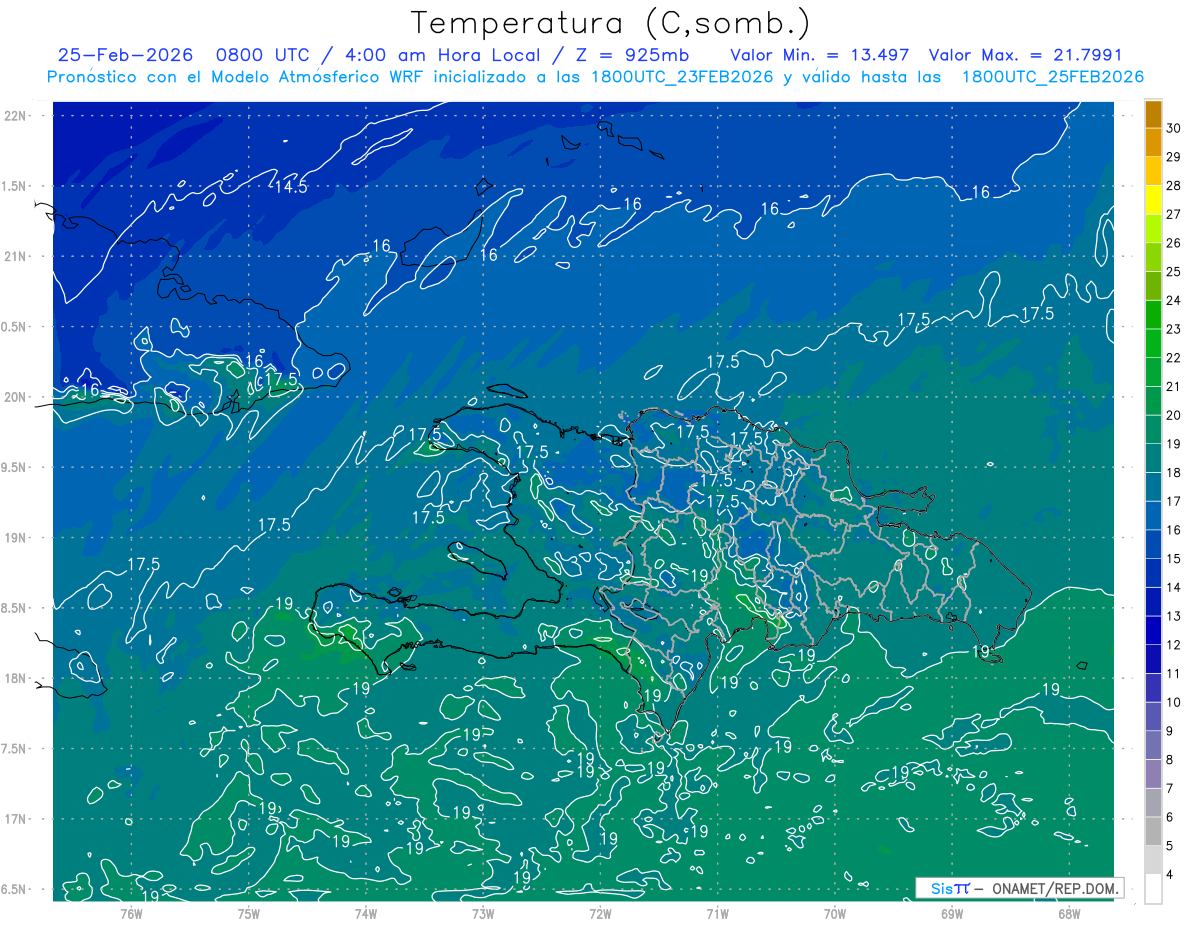1200x927 pixels.
Task: Pick the green swatch between colorbar 21 and 22
Action: click(x=1153, y=372)
